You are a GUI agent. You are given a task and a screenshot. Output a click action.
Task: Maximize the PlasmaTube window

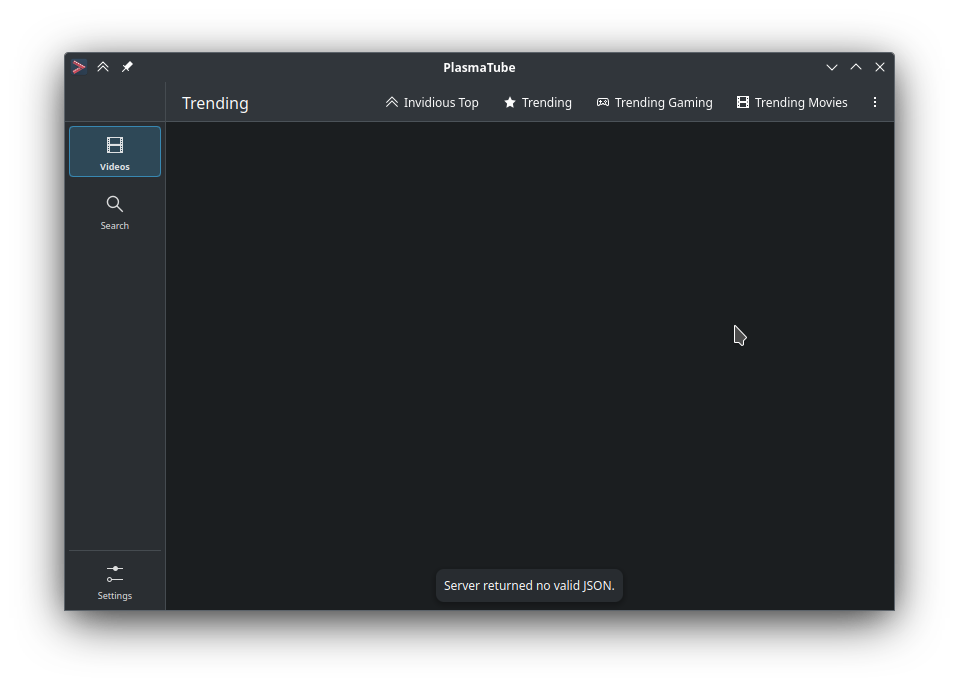pos(856,67)
